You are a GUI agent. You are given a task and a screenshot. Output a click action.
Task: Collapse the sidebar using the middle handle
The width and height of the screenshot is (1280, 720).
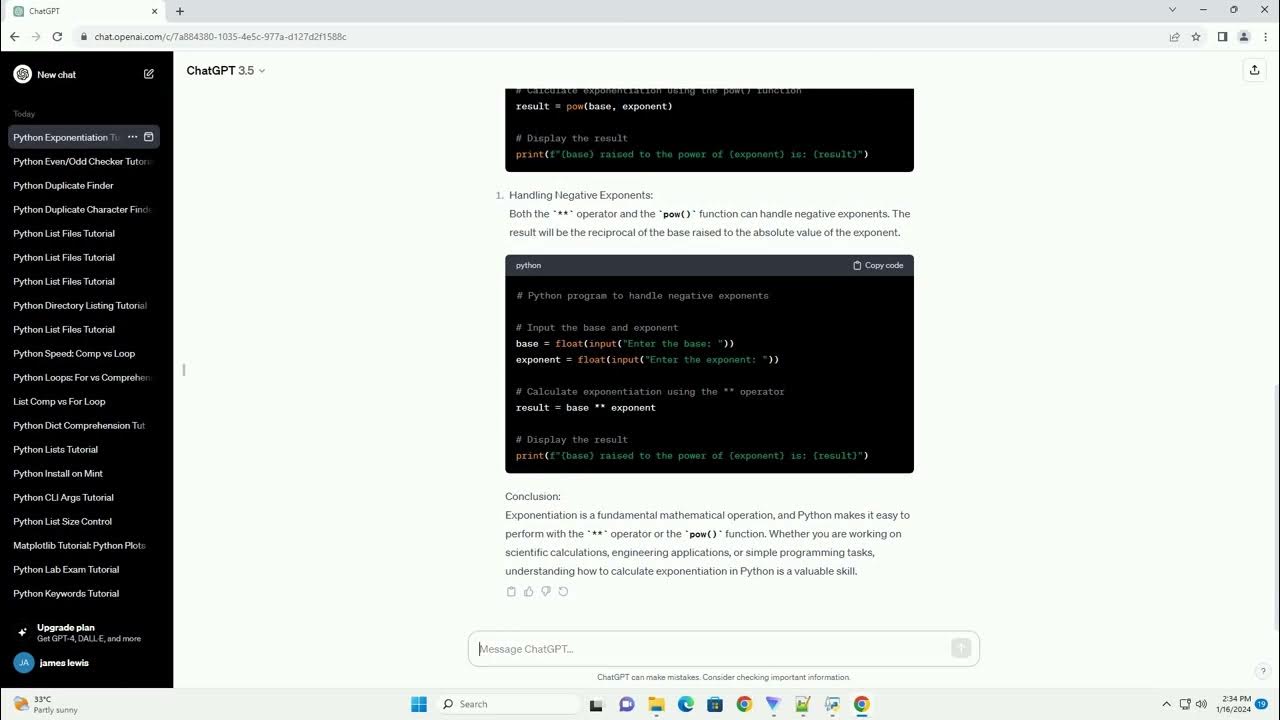click(x=184, y=370)
